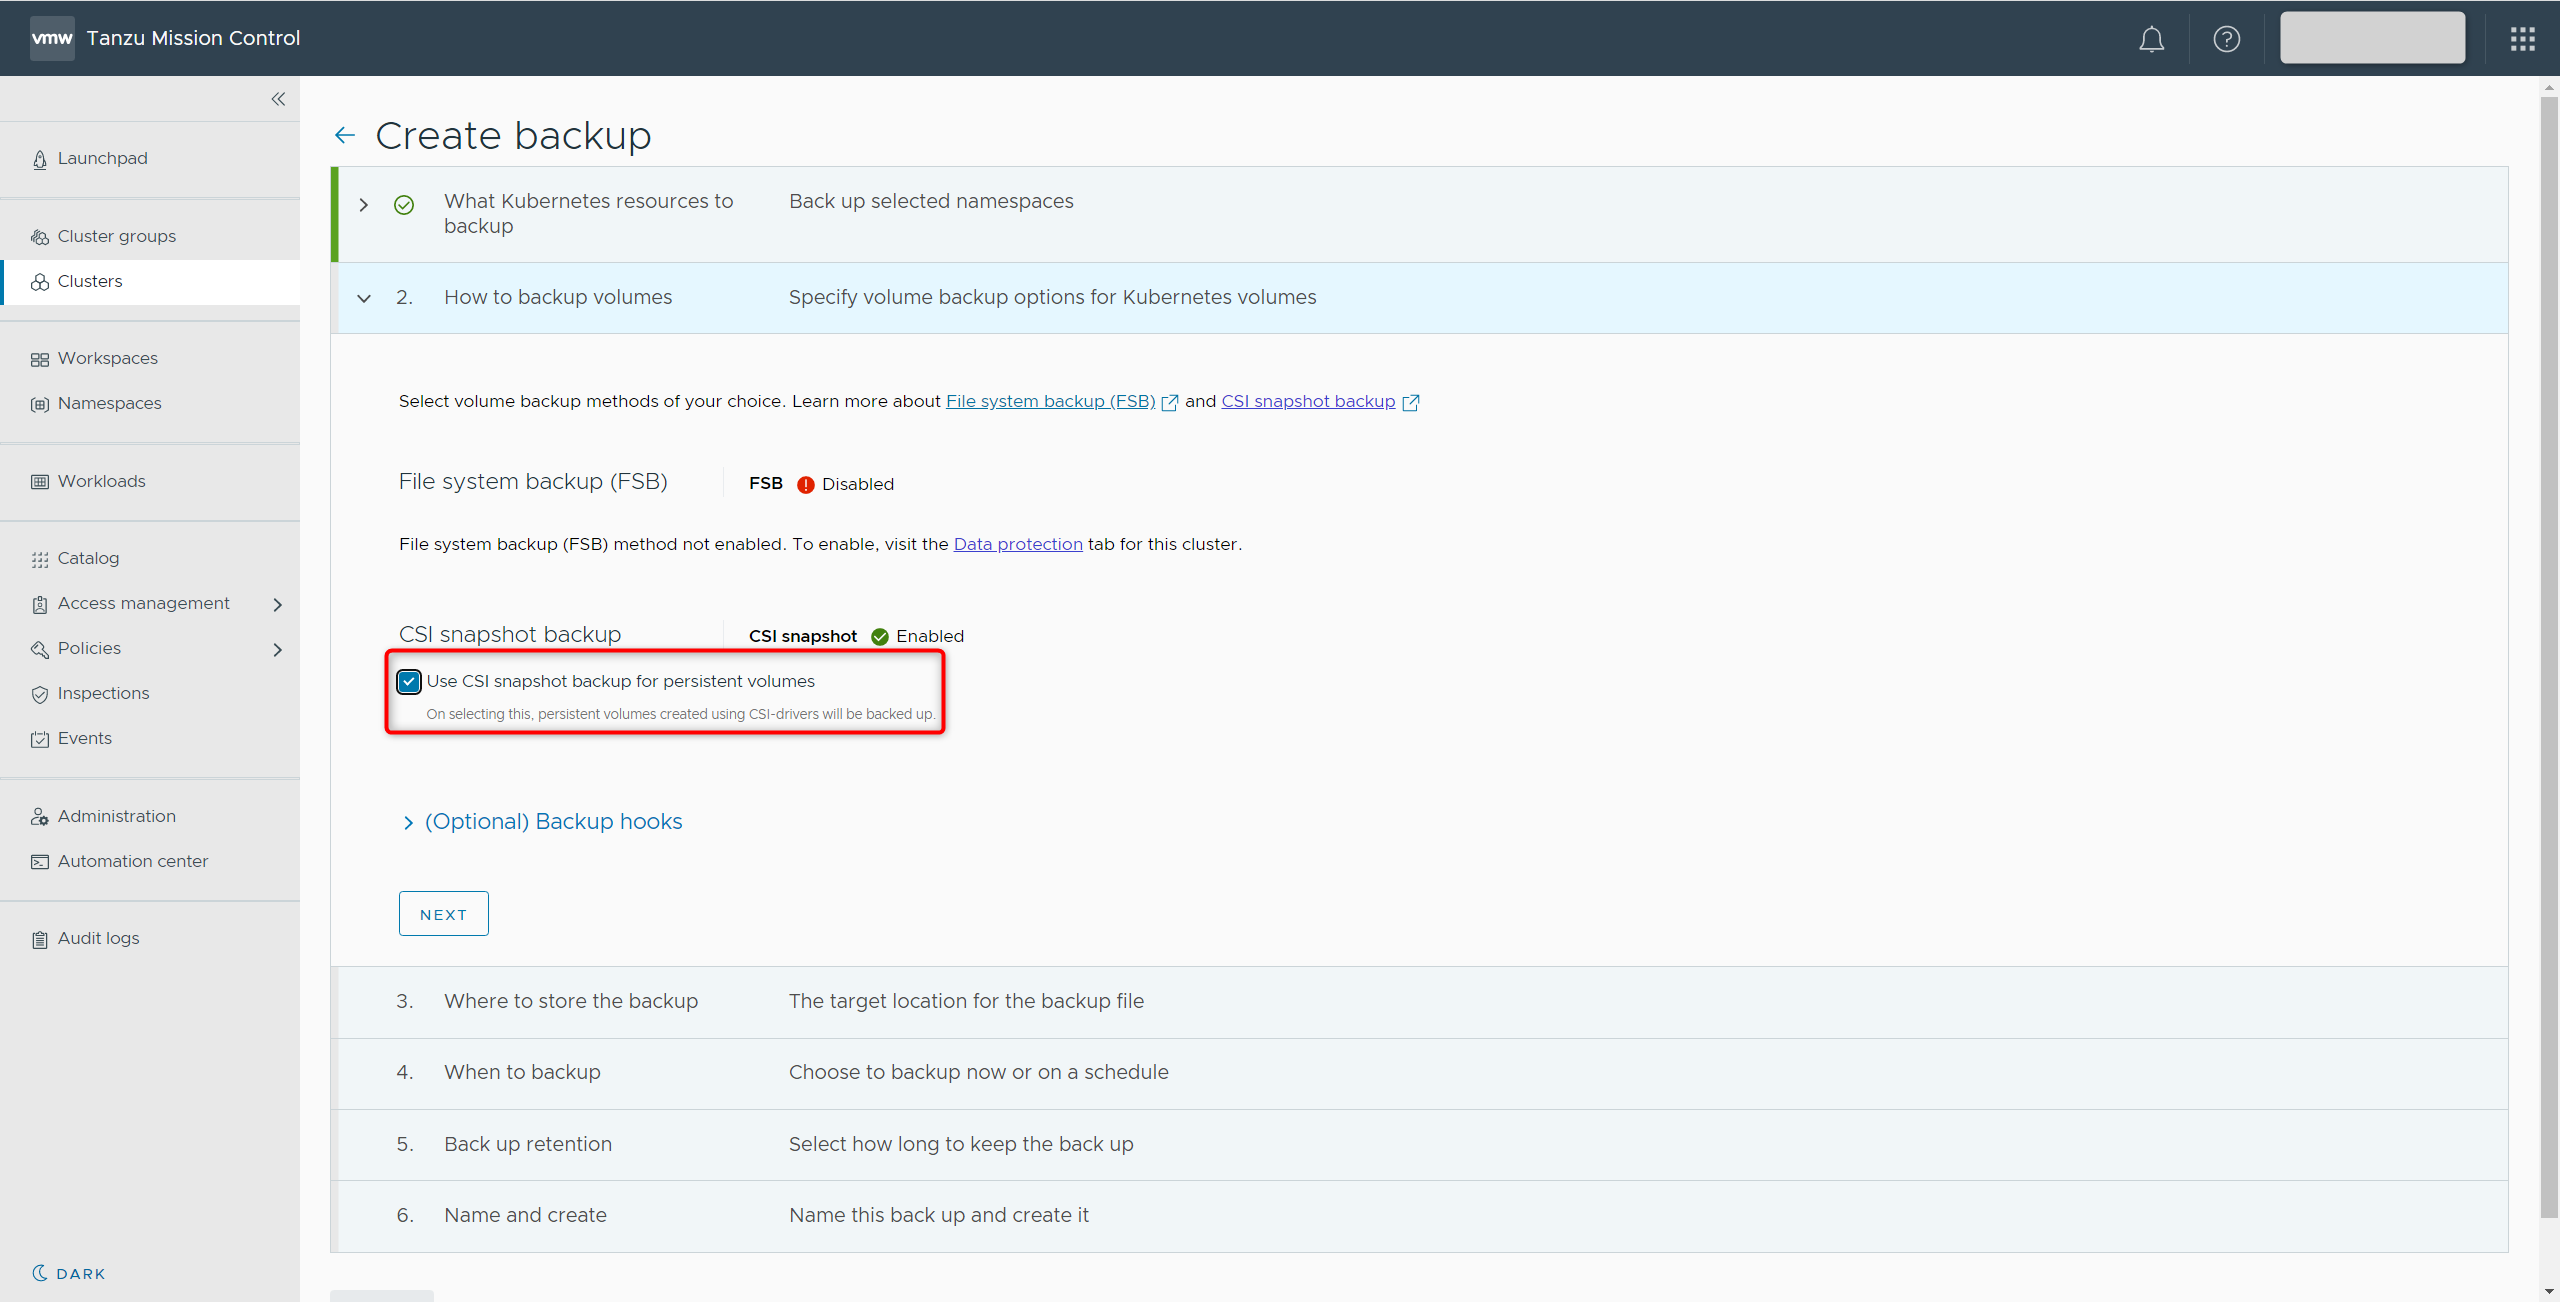Collapse How to backup volumes step
Screen dimensions: 2560x1302
364,298
